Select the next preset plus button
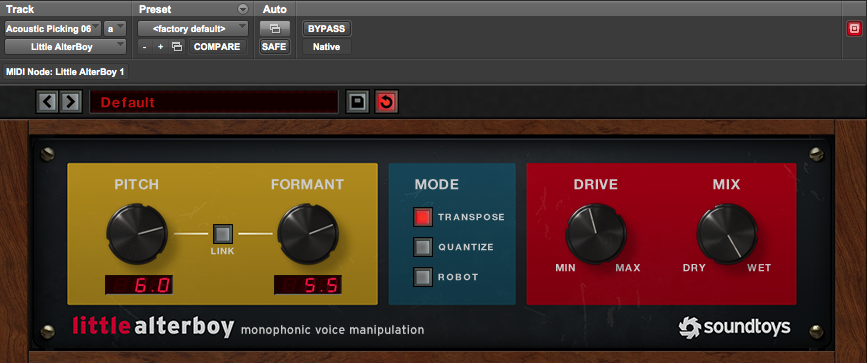Image resolution: width=867 pixels, height=363 pixels. click(160, 47)
